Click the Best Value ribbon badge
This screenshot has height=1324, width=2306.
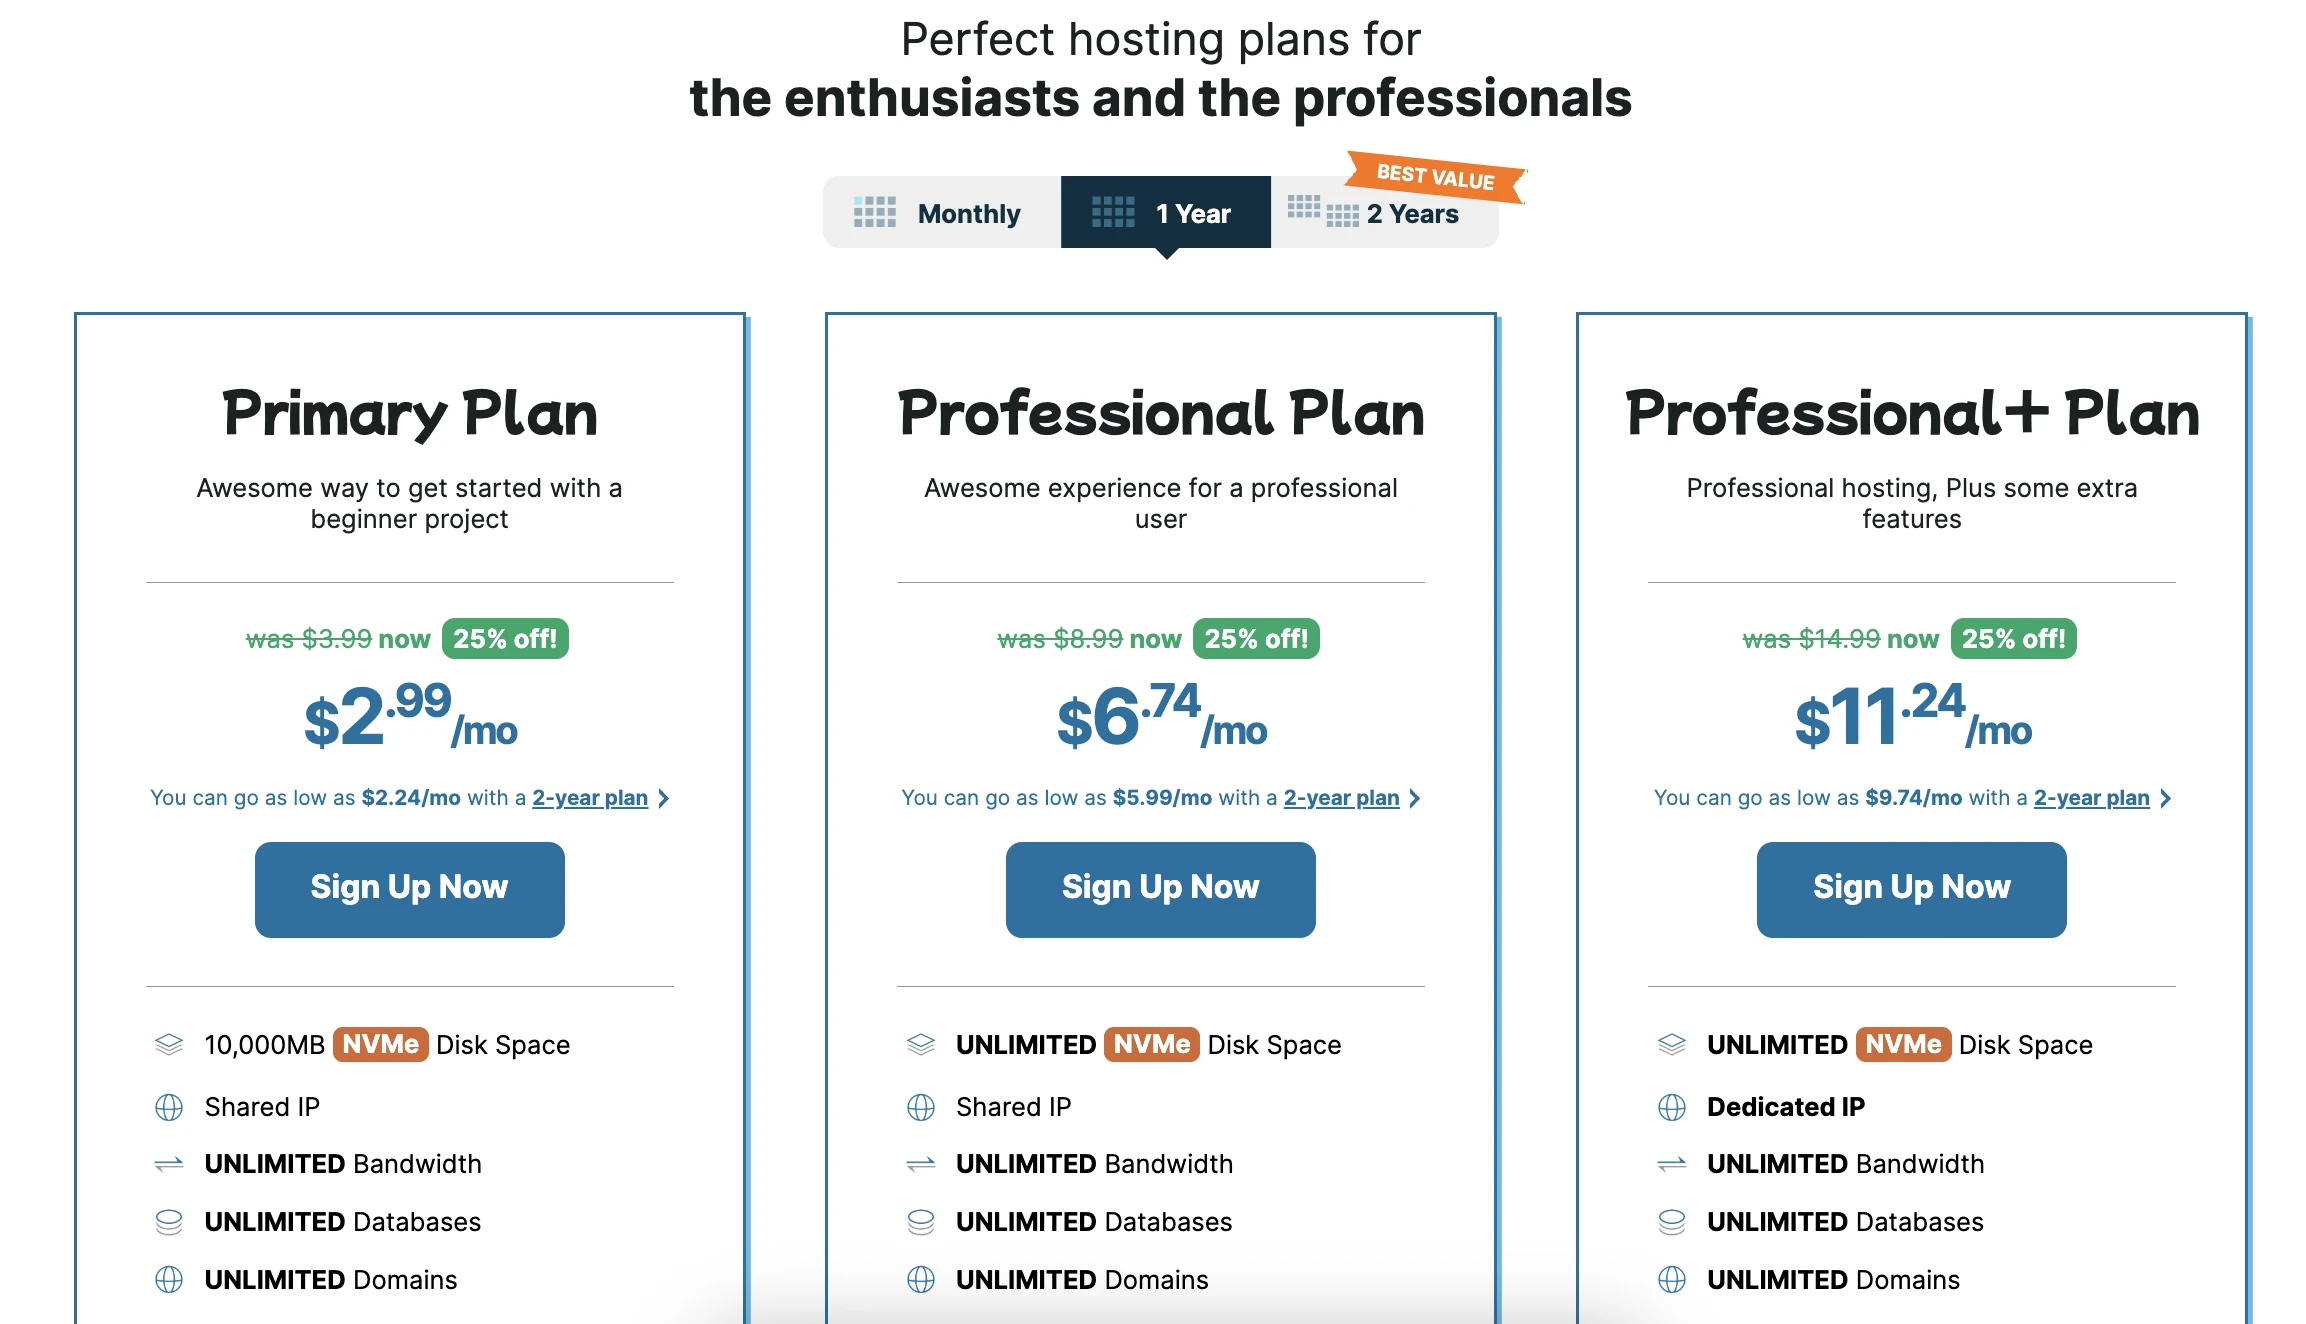click(1434, 177)
